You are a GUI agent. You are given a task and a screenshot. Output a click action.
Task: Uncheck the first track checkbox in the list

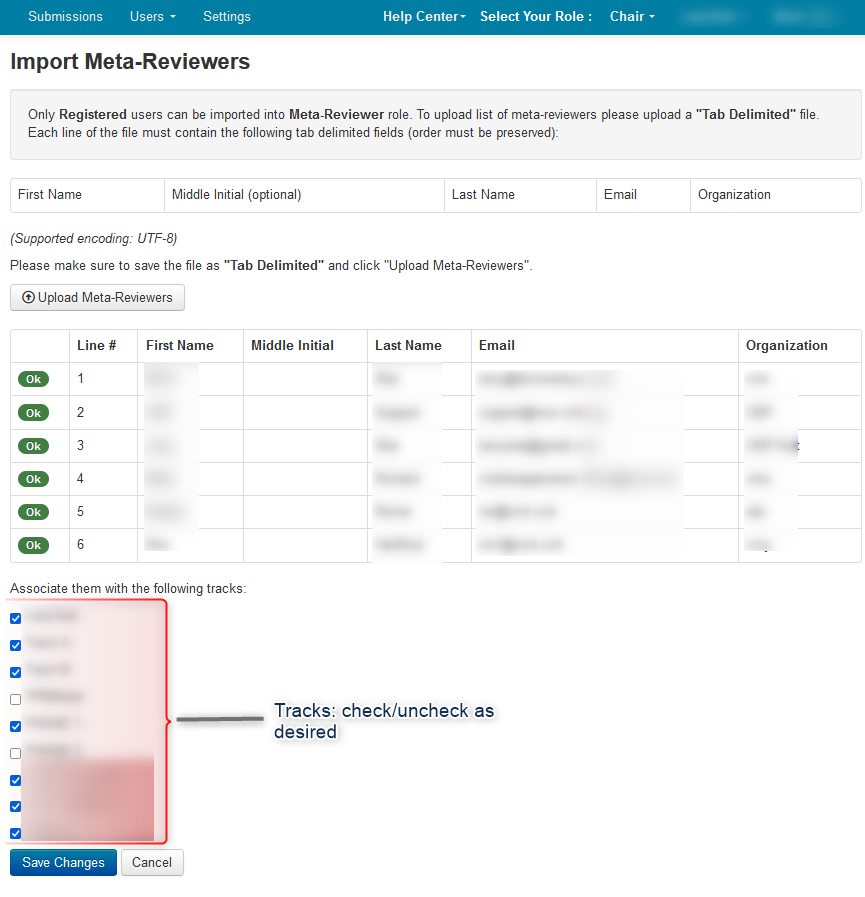[x=15, y=618]
